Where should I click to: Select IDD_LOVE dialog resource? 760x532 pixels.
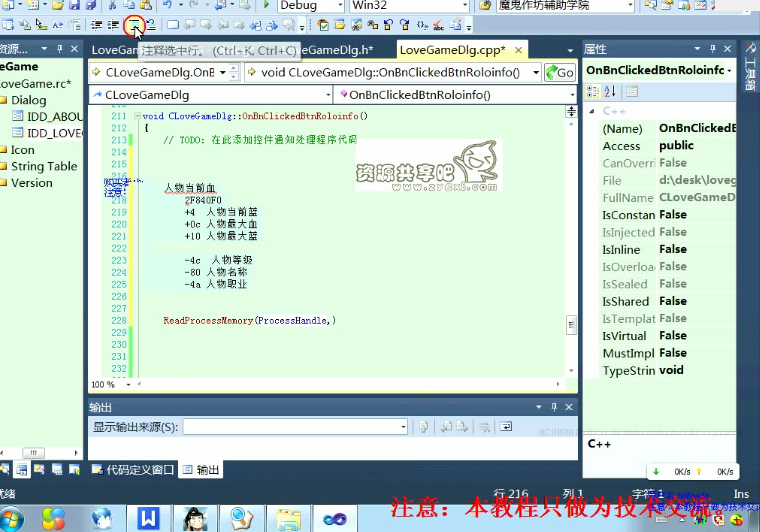[x=54, y=133]
